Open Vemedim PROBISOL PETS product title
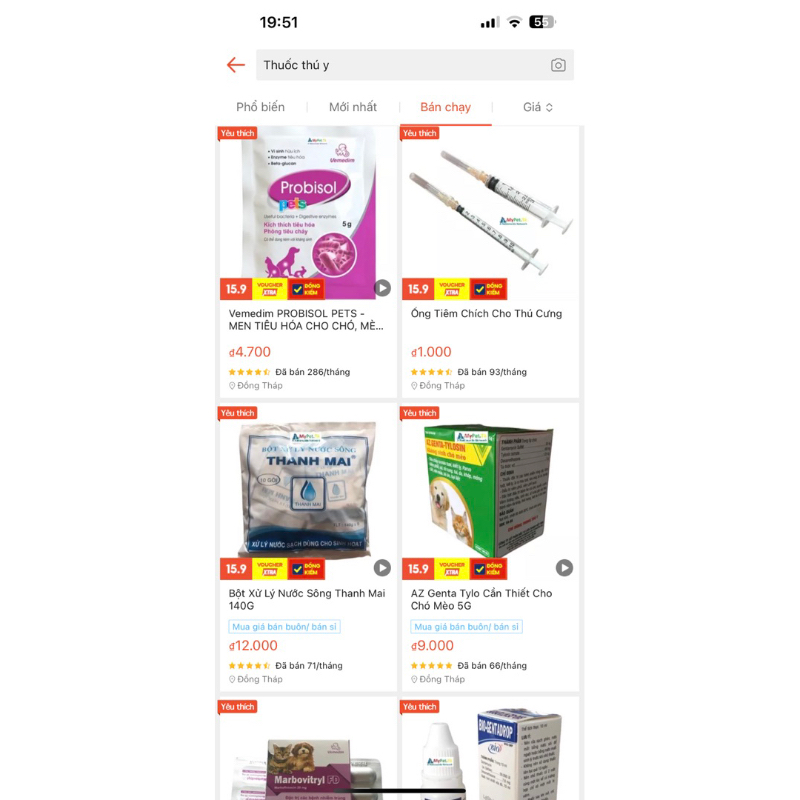 [x=306, y=320]
